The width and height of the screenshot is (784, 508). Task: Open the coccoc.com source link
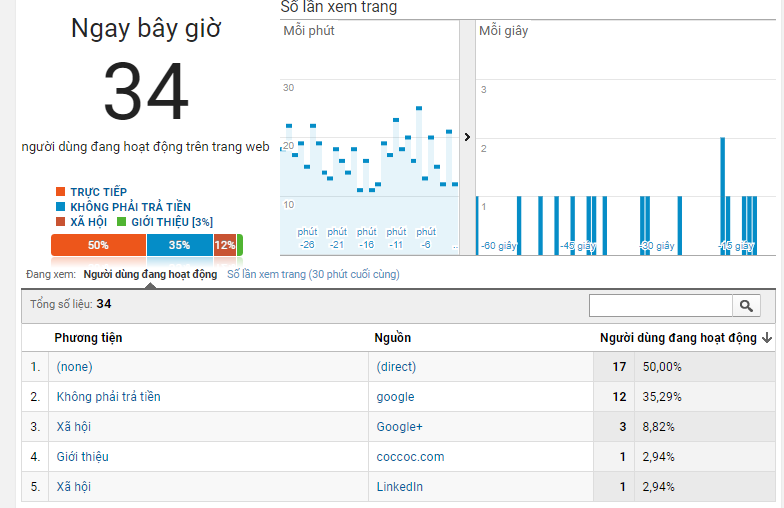coord(410,456)
